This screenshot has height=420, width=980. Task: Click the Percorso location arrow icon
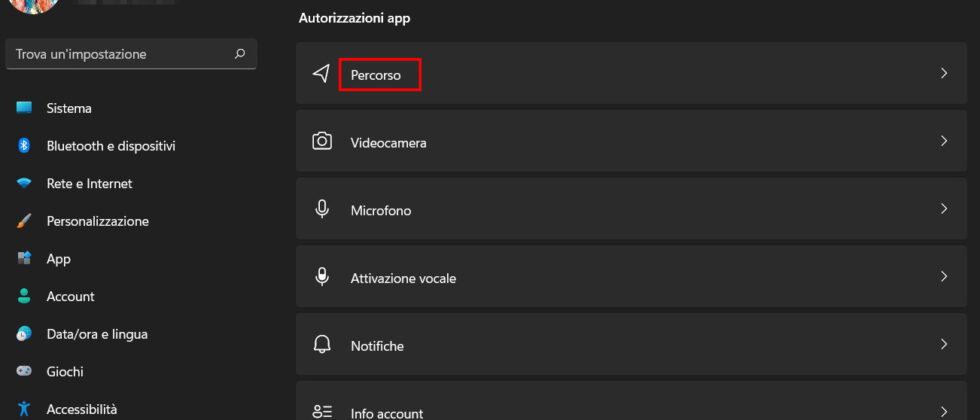coord(321,74)
